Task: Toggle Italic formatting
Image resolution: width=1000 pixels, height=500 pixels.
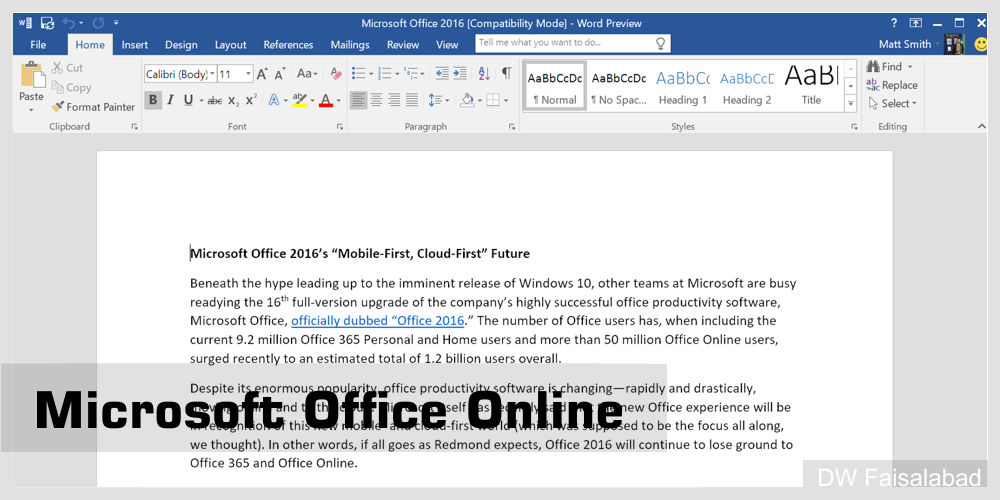Action: [170, 100]
